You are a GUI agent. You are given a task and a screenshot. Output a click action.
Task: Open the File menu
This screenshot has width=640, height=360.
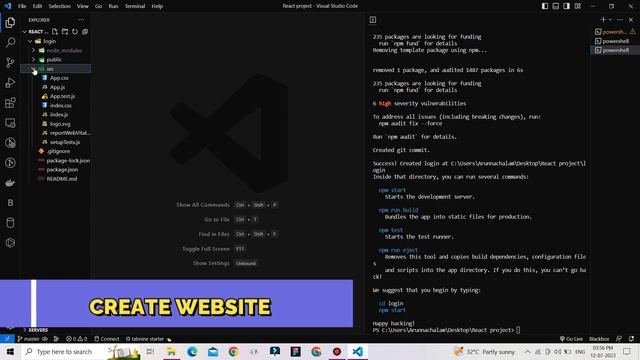coord(22,6)
